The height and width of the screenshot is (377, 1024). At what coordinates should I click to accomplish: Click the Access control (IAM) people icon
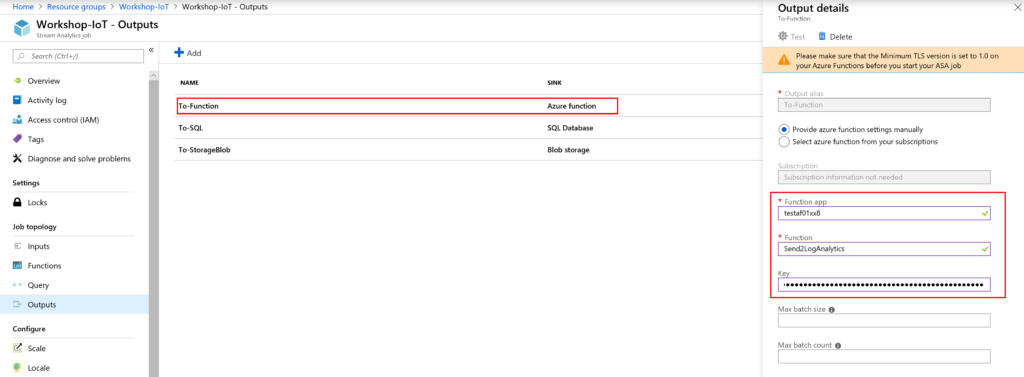point(18,120)
